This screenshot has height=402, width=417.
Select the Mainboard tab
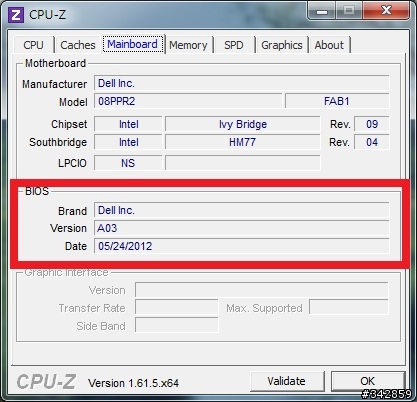[133, 44]
